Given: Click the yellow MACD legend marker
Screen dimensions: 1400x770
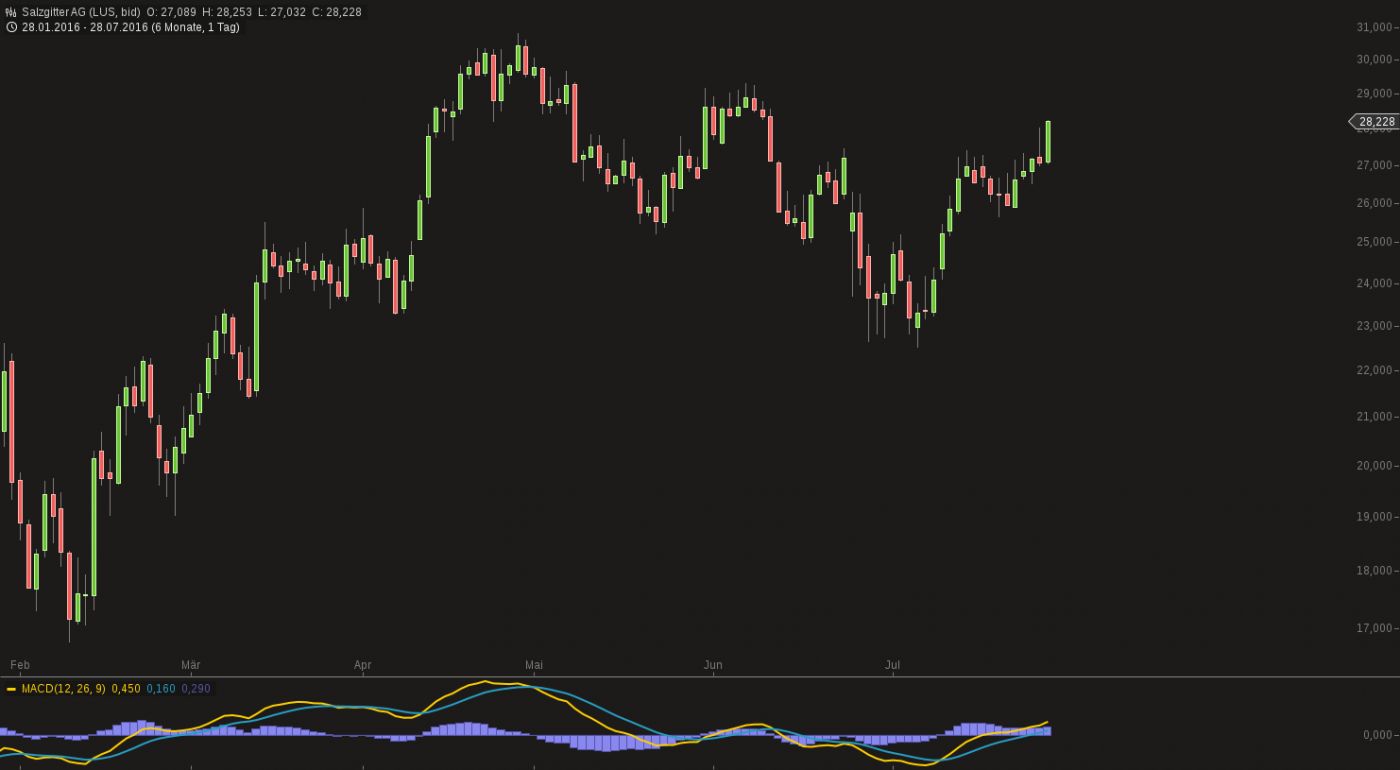Looking at the screenshot, I should [x=11, y=689].
